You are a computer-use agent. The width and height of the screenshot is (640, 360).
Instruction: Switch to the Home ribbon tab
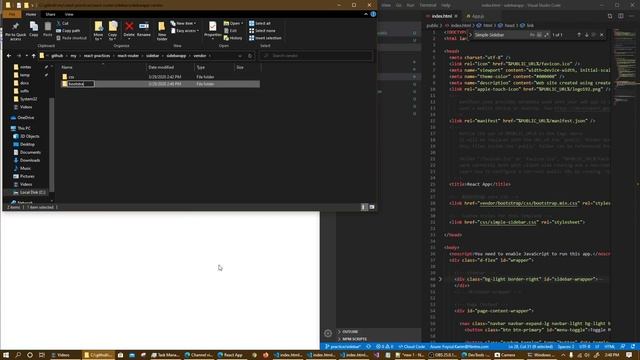tap(31, 14)
